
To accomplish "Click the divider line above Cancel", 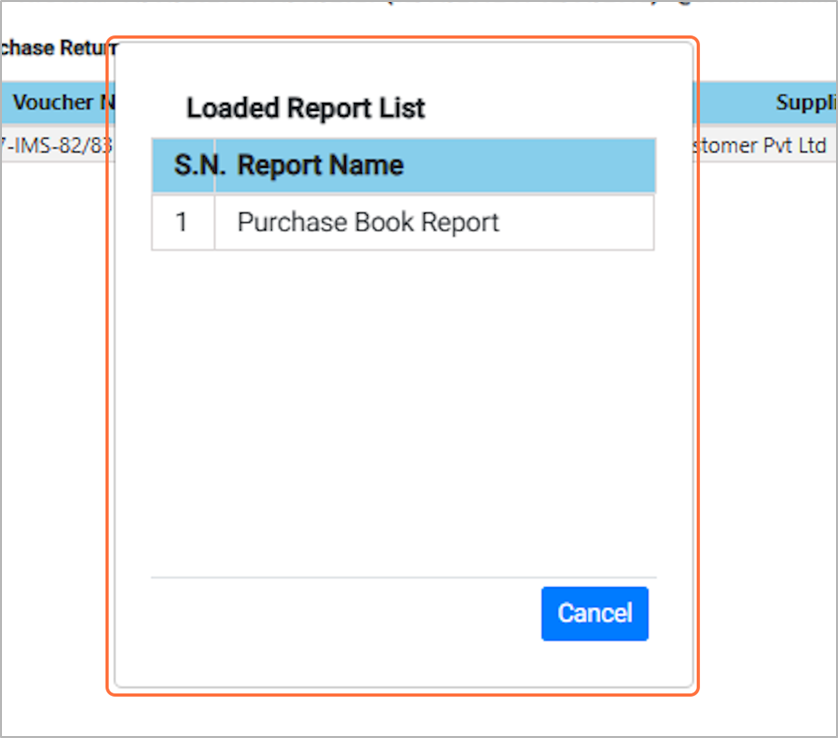I will pos(400,577).
